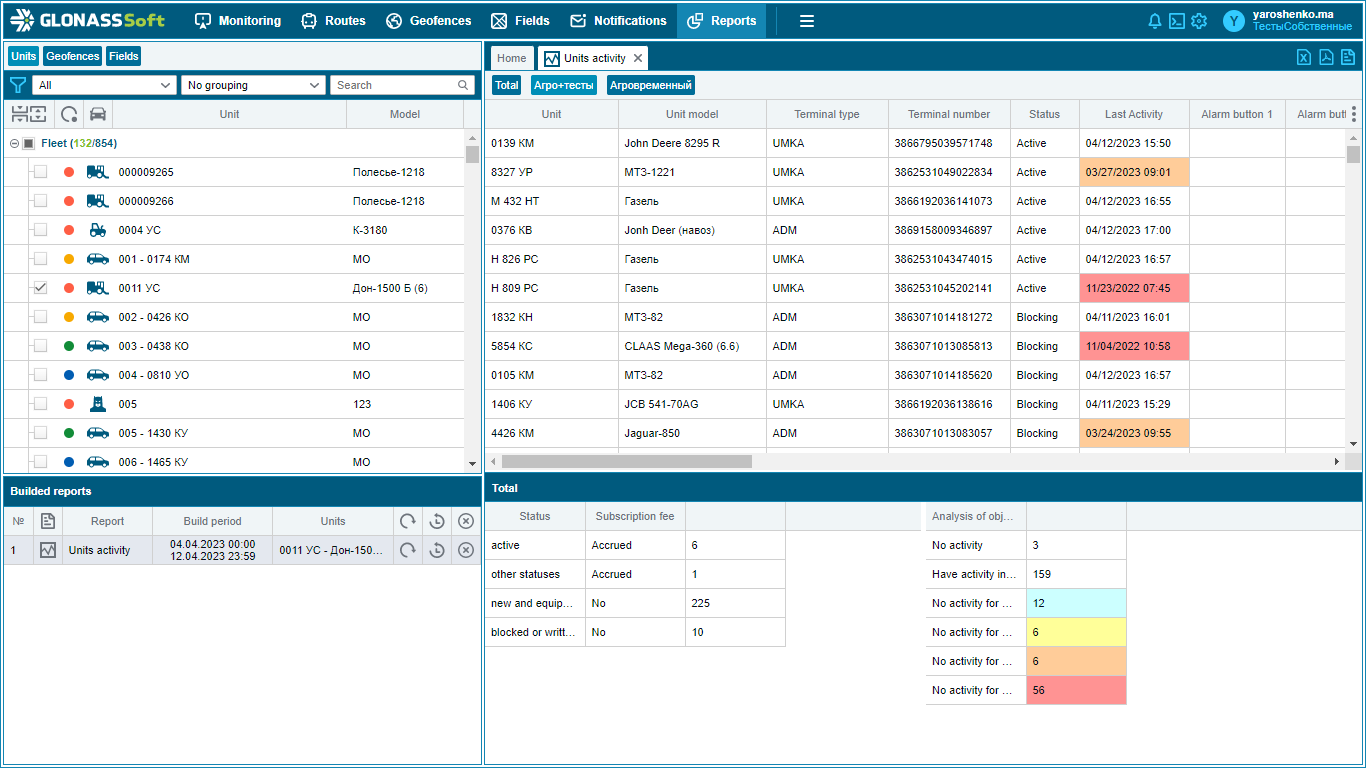The height and width of the screenshot is (768, 1366).
Task: Open the No grouping dropdown
Action: [254, 85]
